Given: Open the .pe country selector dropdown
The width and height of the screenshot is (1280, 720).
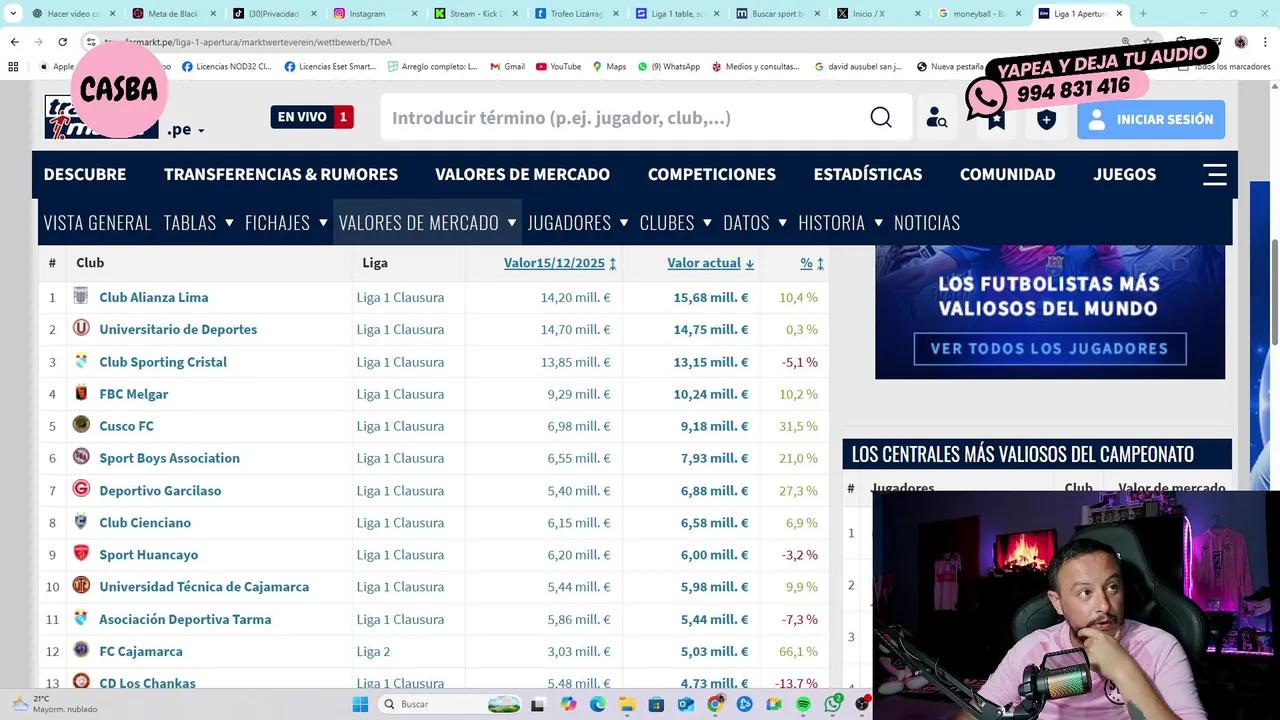Looking at the screenshot, I should [x=187, y=130].
